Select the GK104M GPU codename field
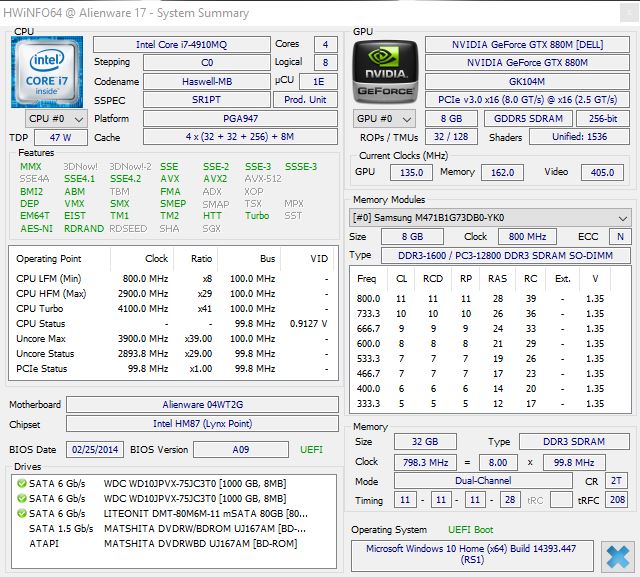Viewport: 640px width, 577px height. (x=527, y=81)
